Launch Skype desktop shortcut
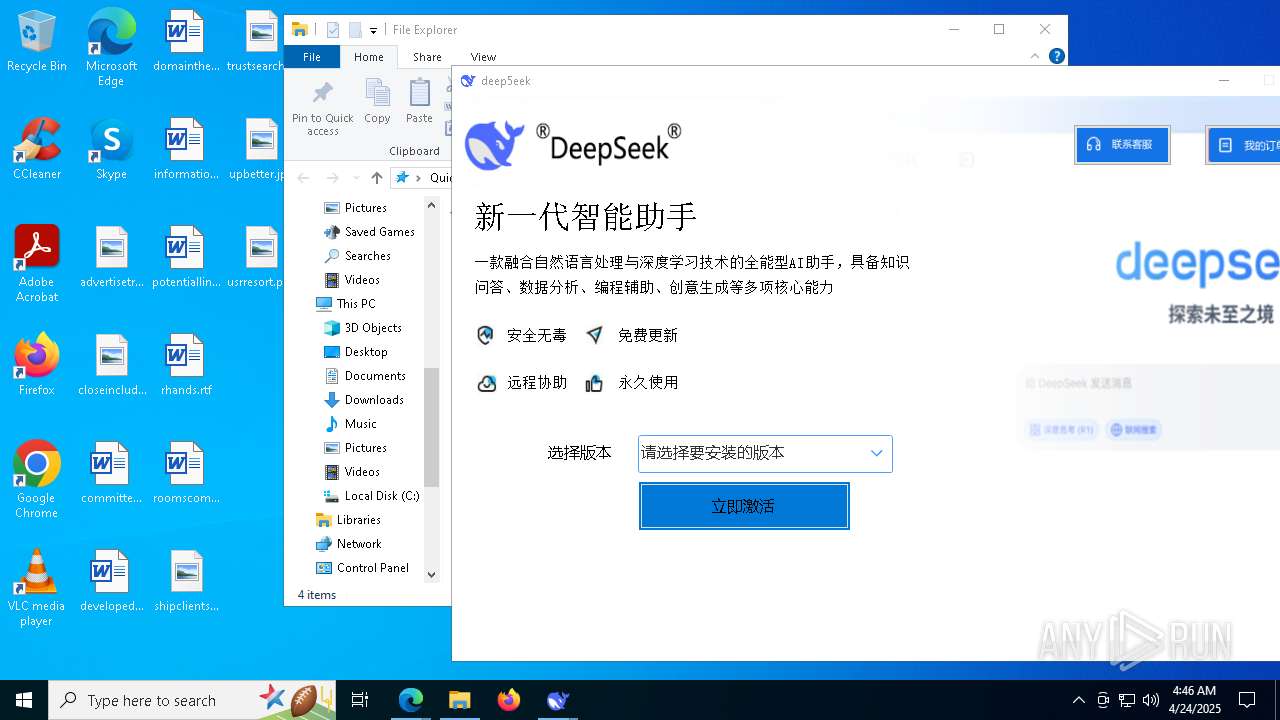The width and height of the screenshot is (1280, 720). (111, 149)
